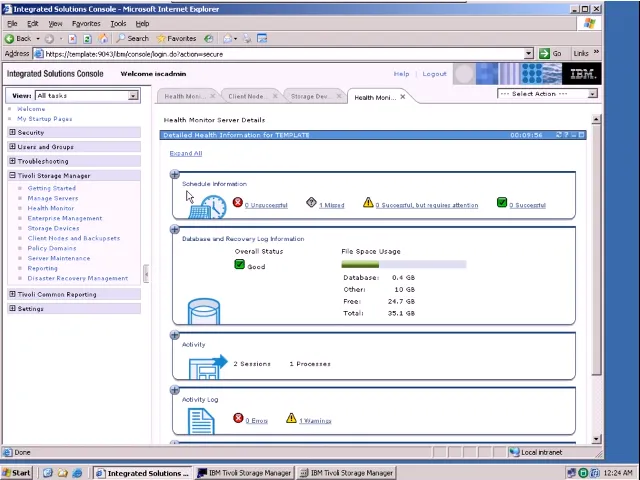The image size is (640, 480).
Task: Switch to the Client Node tab
Action: (247, 96)
